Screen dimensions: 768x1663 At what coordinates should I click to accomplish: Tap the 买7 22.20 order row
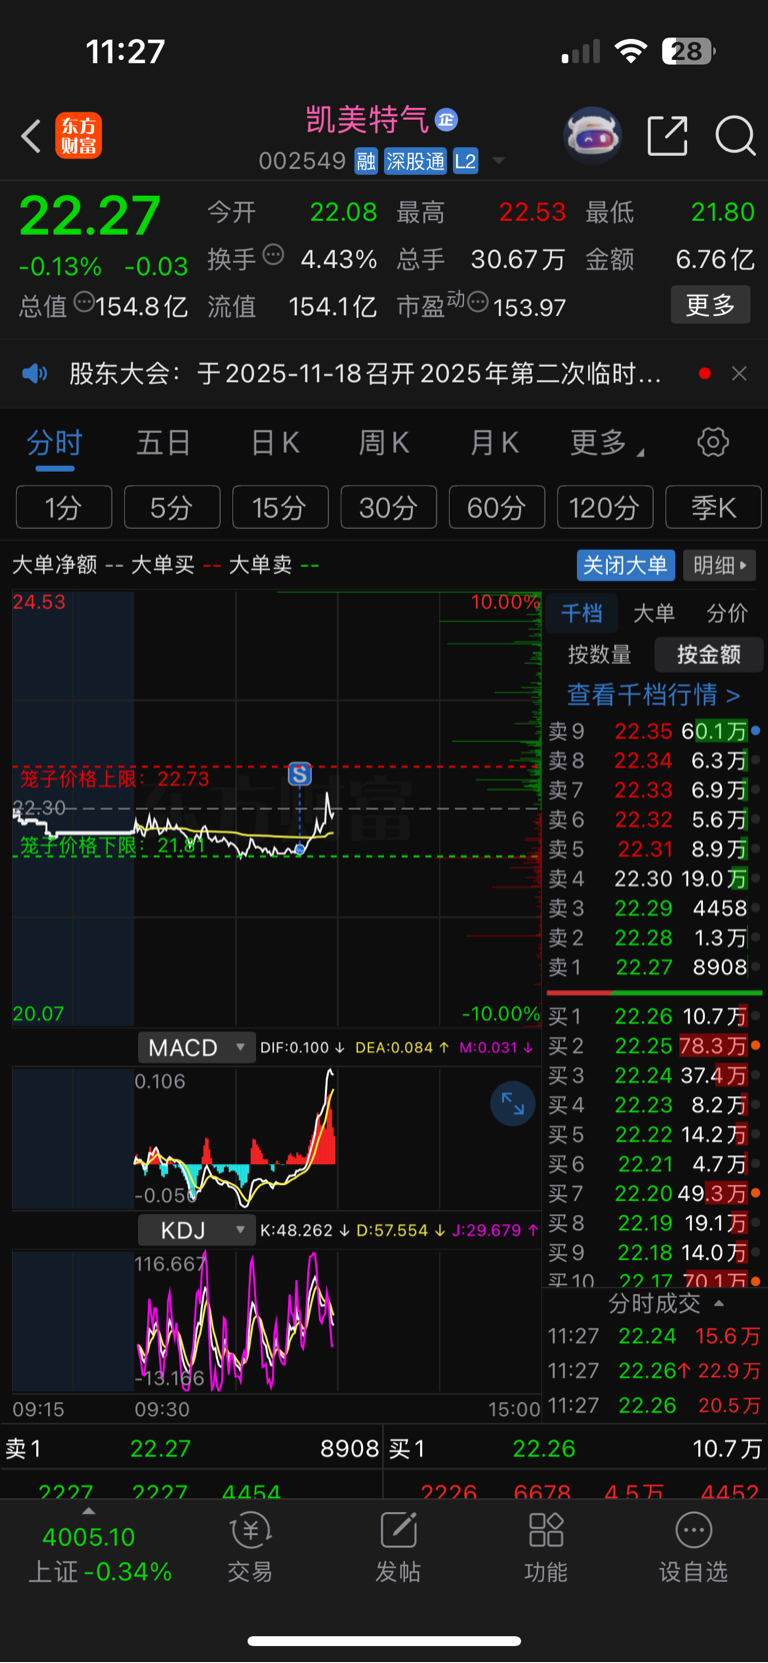[x=655, y=1193]
